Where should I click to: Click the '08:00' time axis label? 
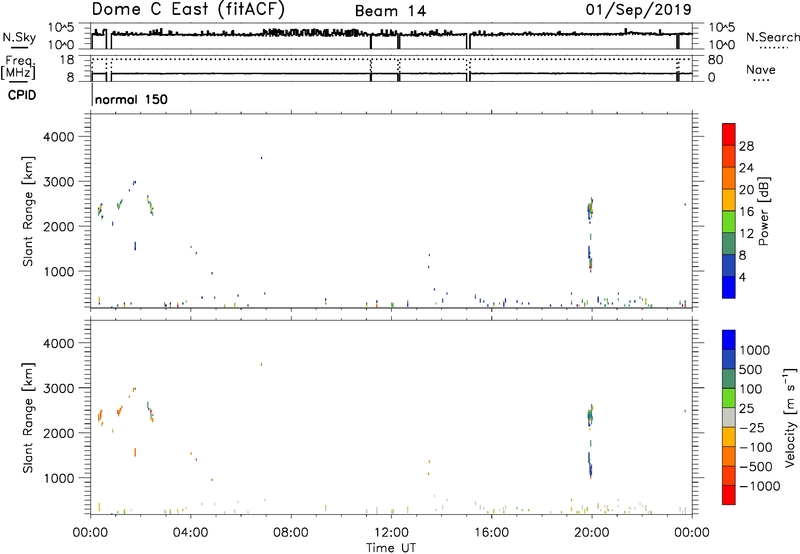click(x=291, y=533)
